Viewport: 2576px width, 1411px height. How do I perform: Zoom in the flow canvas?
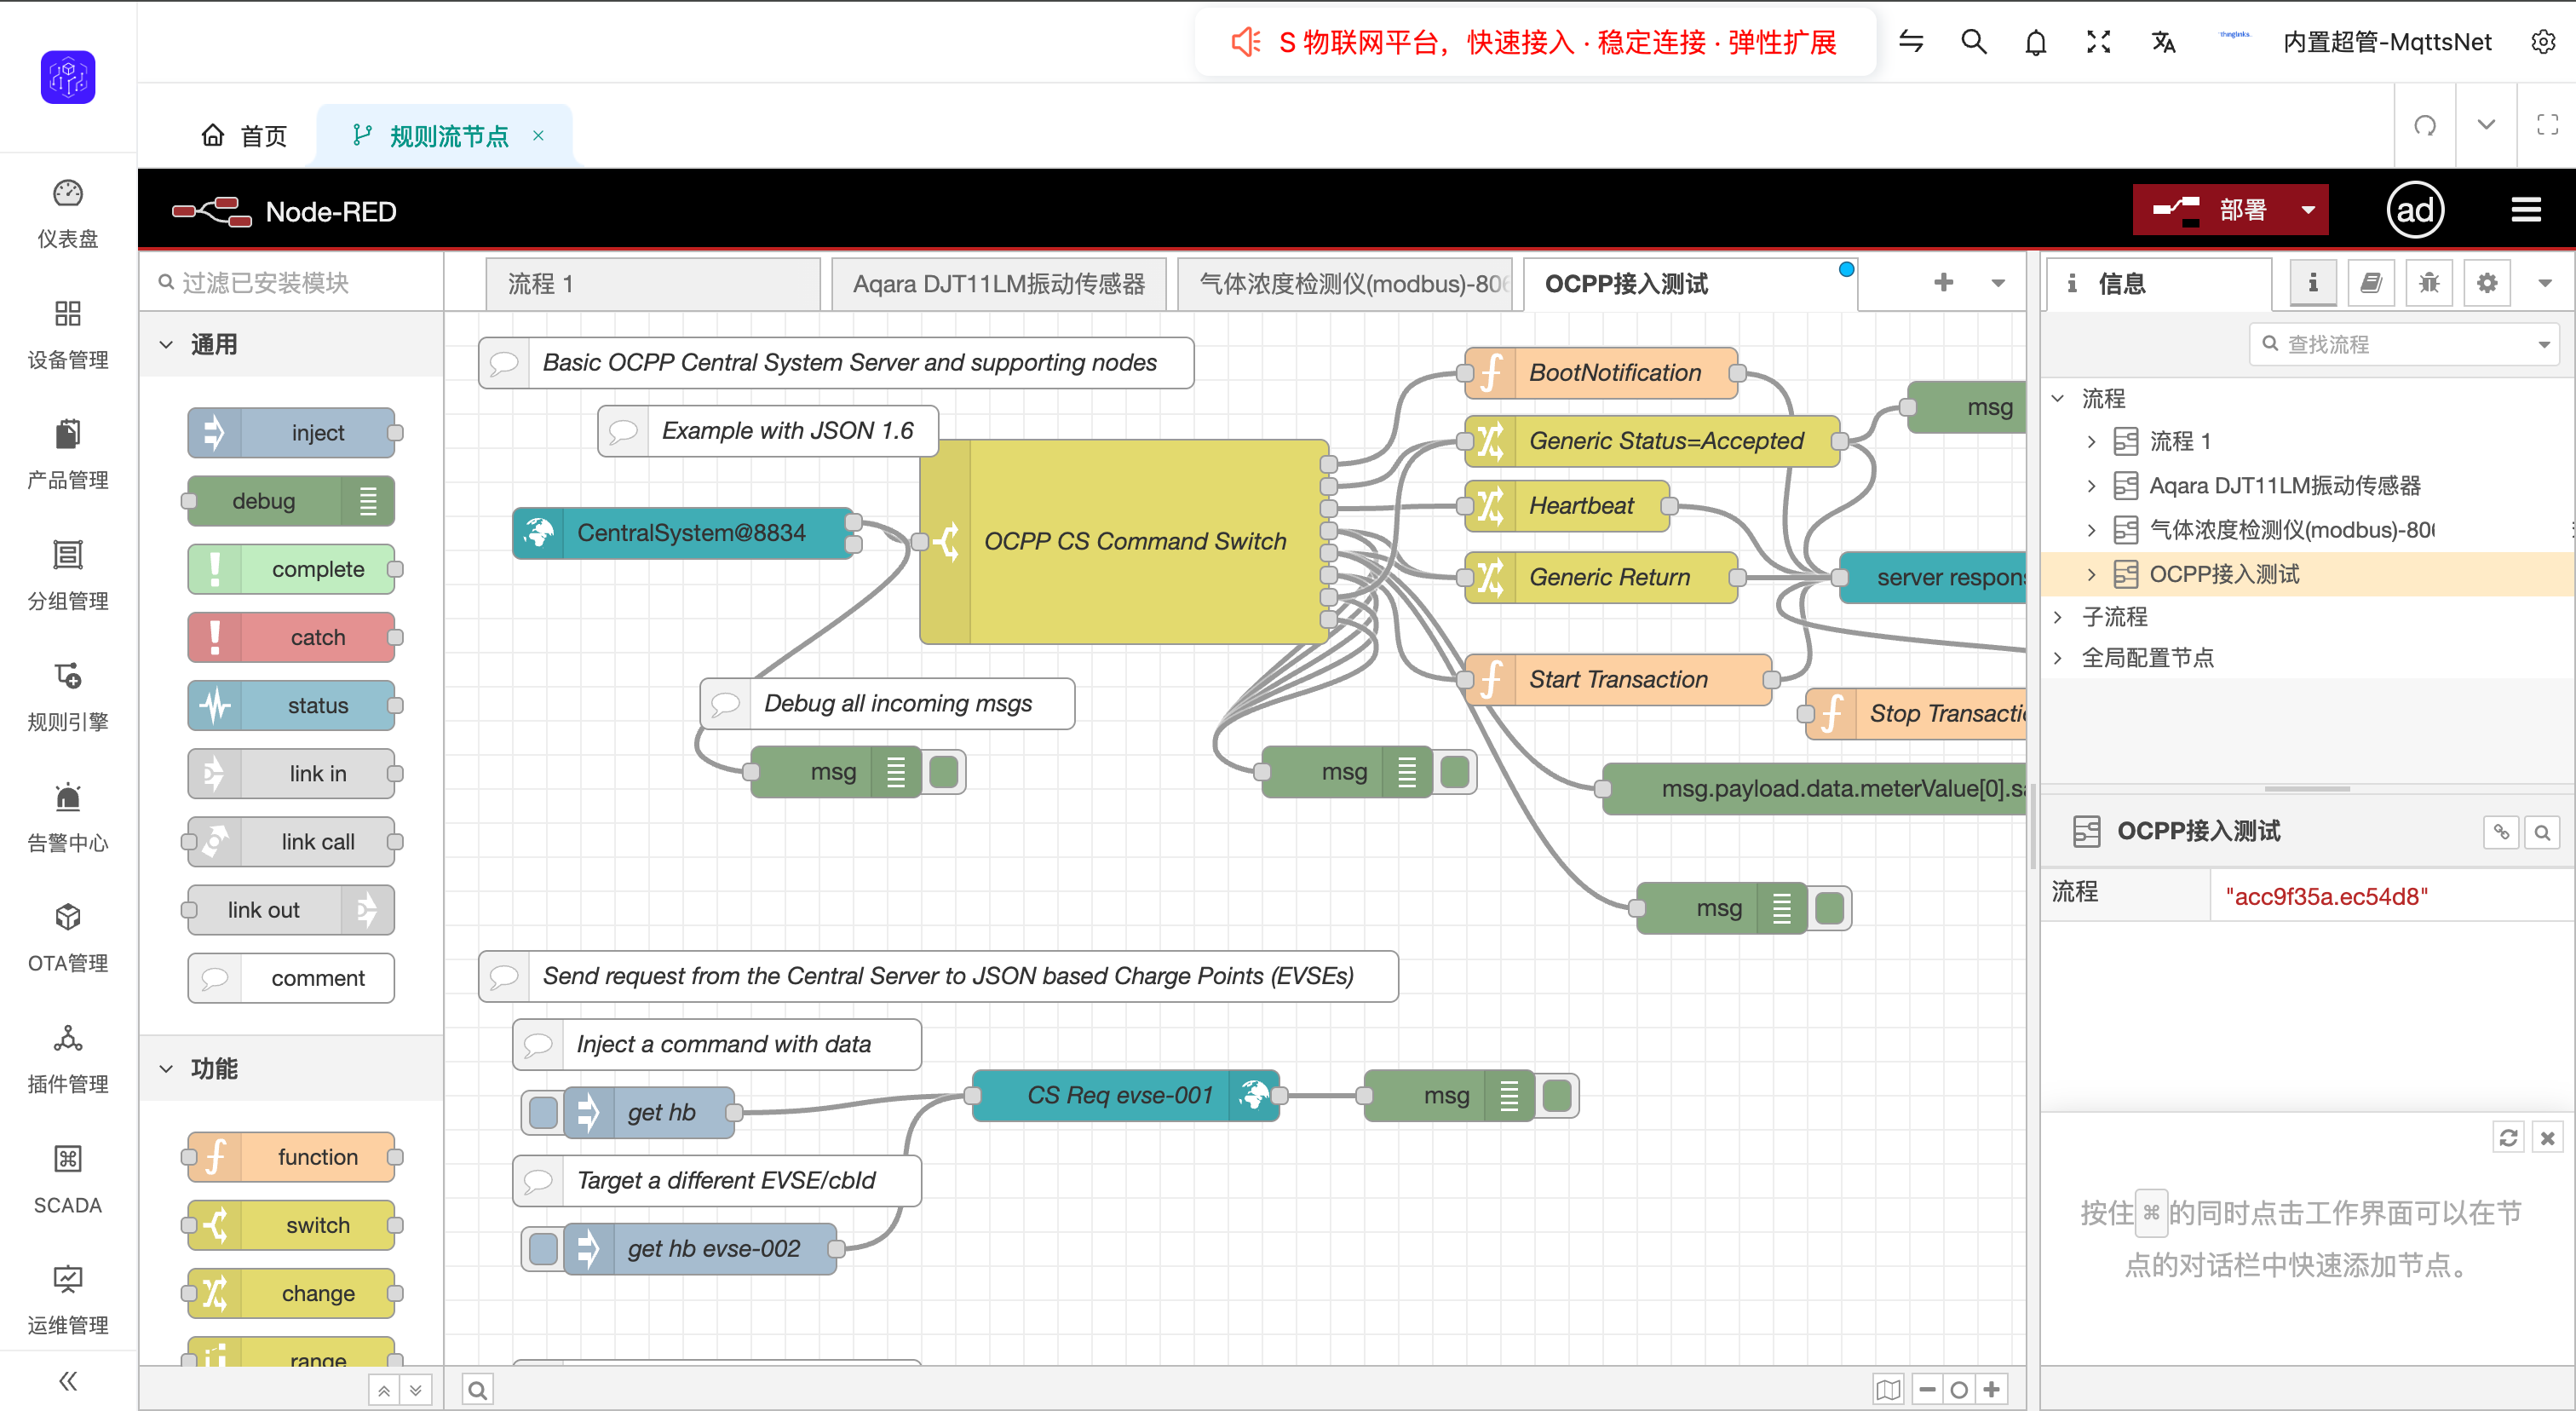(x=1992, y=1389)
